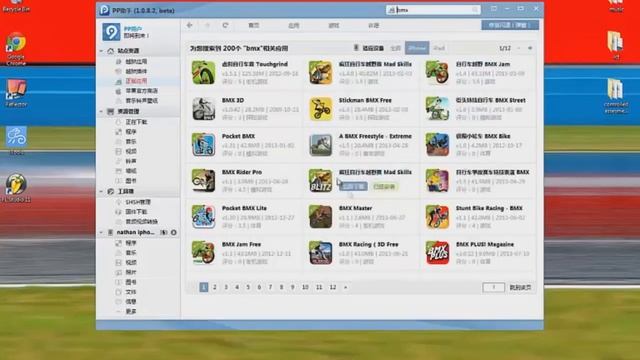Screen dimensions: 640x360
Task: Filter results by the 全部 tab
Action: (x=396, y=48)
